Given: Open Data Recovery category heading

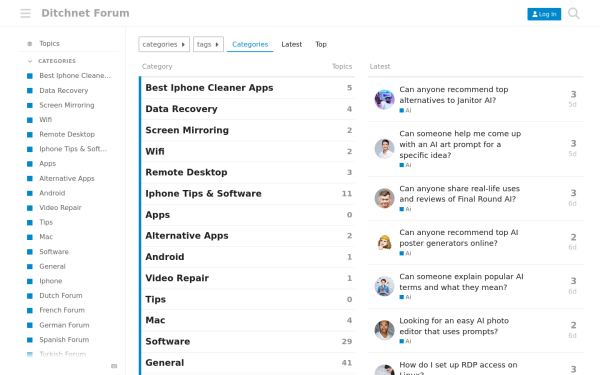Looking at the screenshot, I should pos(181,109).
